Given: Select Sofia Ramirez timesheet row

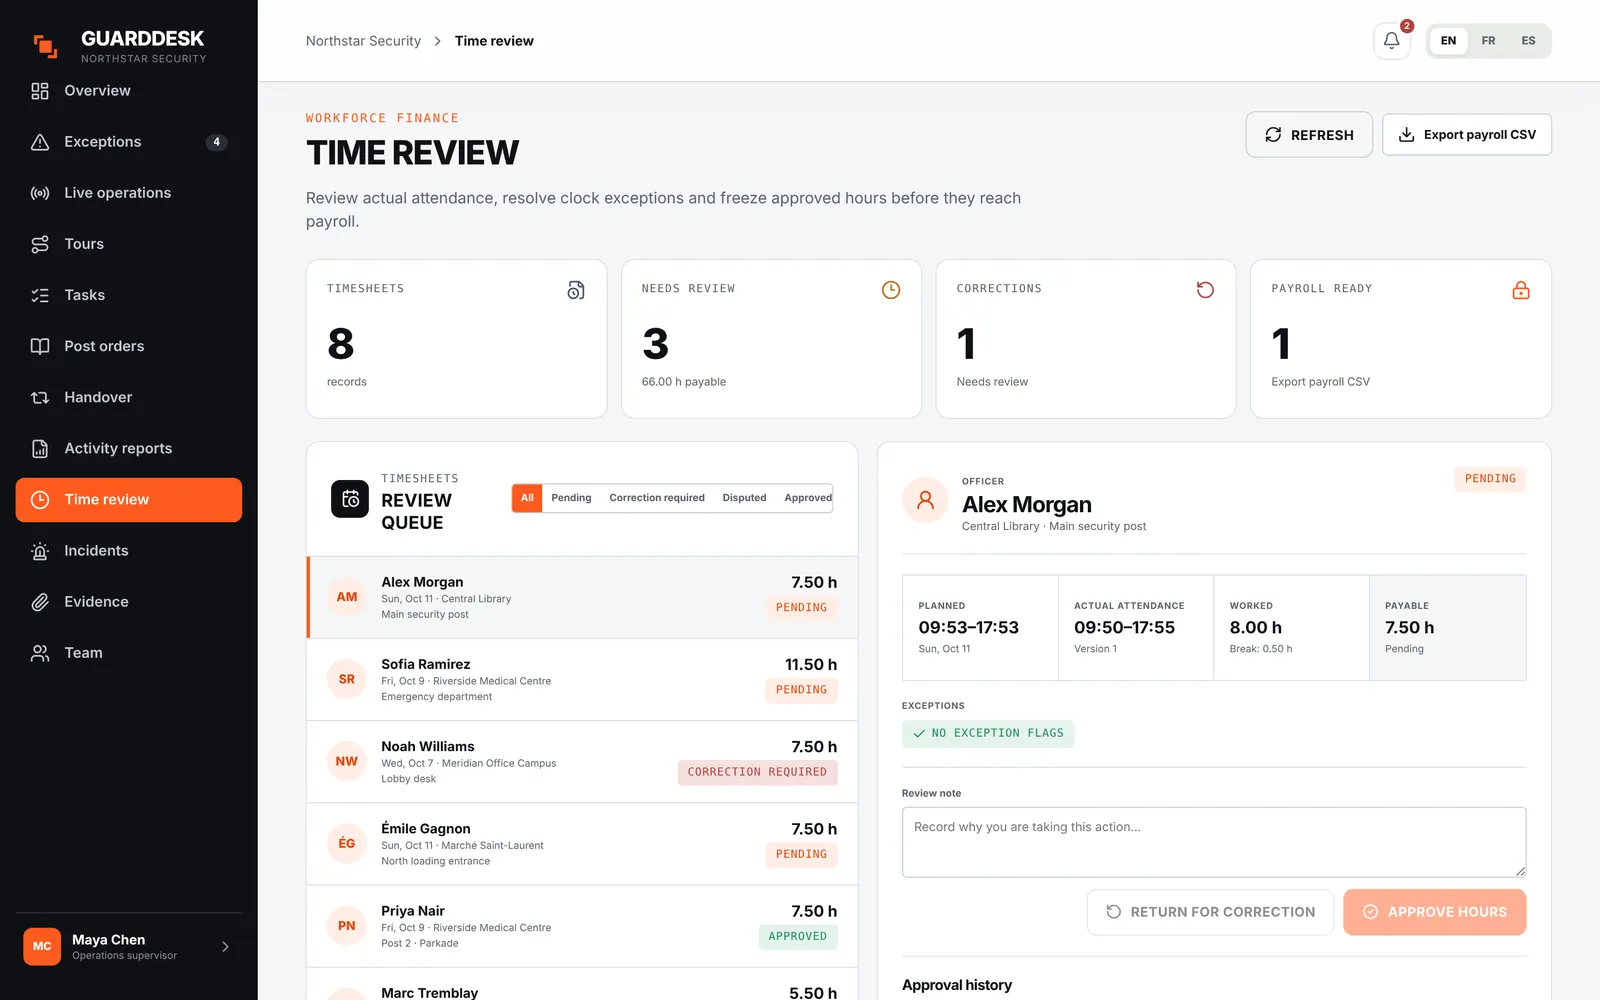Looking at the screenshot, I should pos(582,680).
